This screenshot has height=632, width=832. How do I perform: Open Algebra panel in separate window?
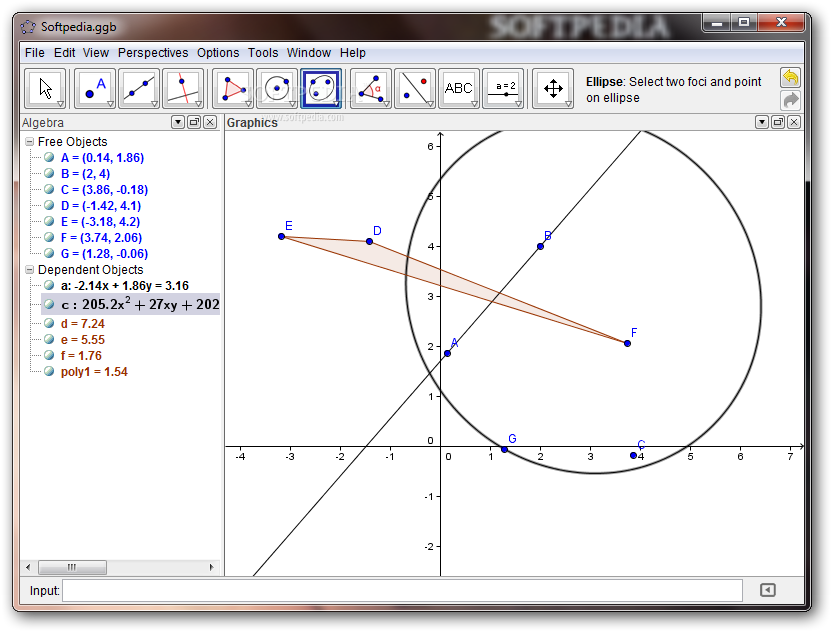[x=194, y=123]
